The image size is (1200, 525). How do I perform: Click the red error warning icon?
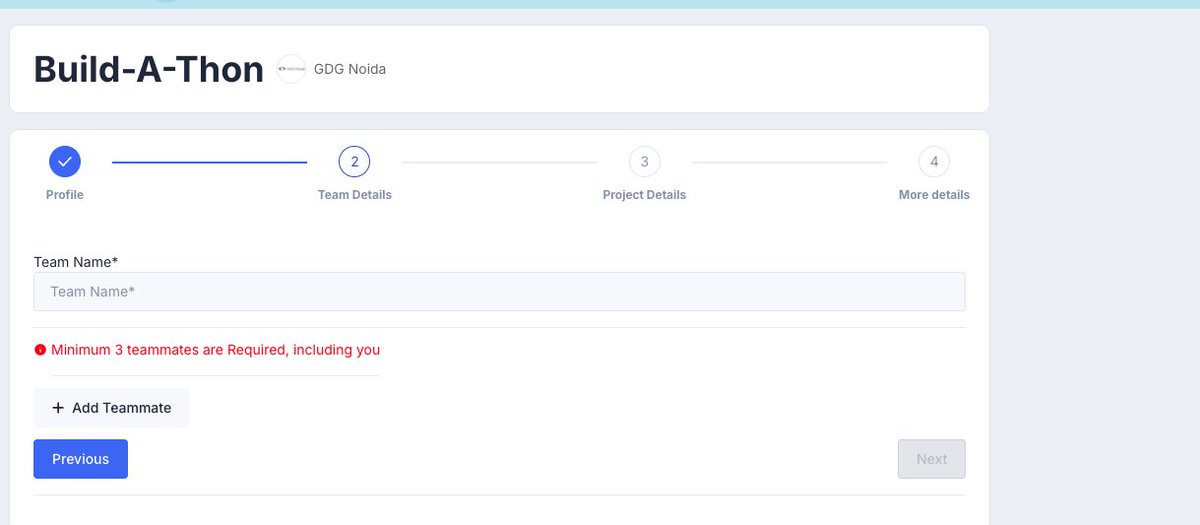pos(40,350)
